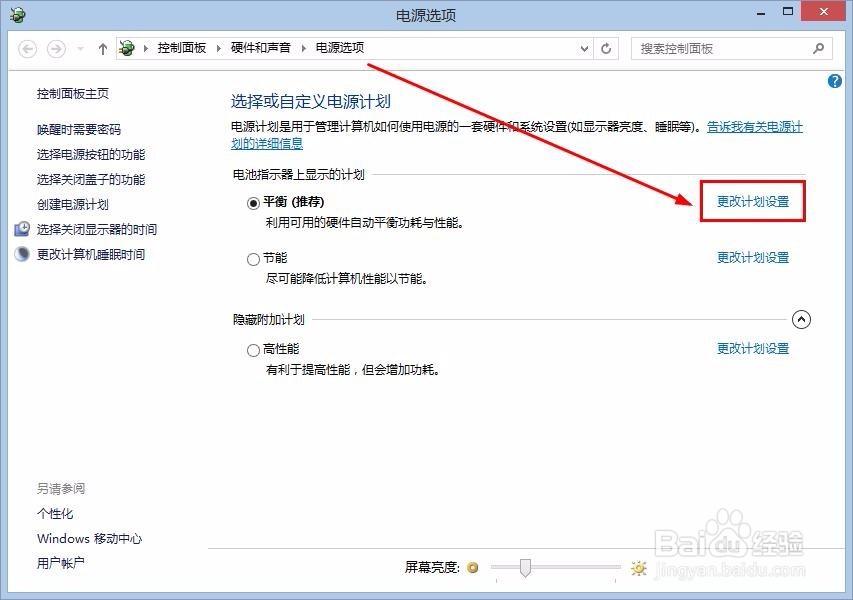This screenshot has width=853, height=600.
Task: Click the Back navigation arrow
Action: pos(30,48)
